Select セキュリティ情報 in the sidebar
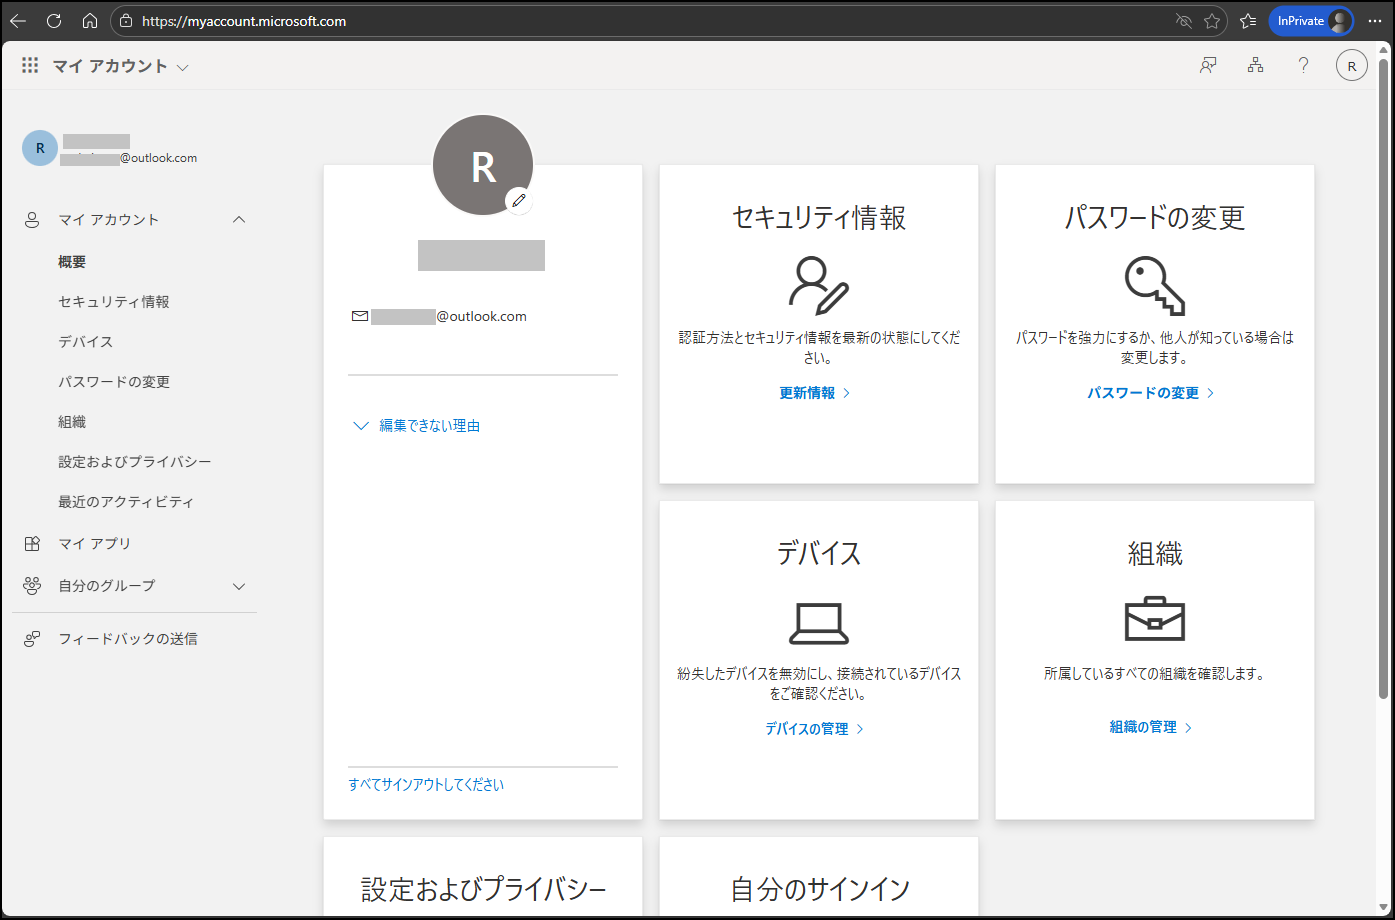The height and width of the screenshot is (920, 1395). click(x=114, y=302)
